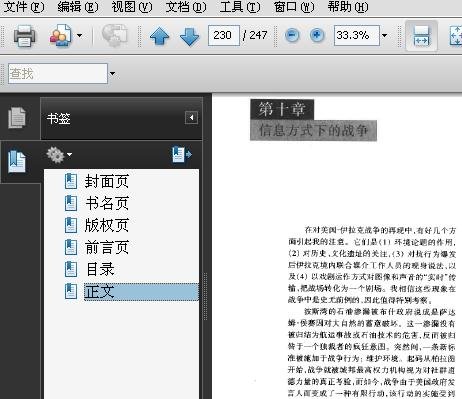Click the bookmark icon beside 前言页
The image size is (462, 399).
(x=71, y=247)
